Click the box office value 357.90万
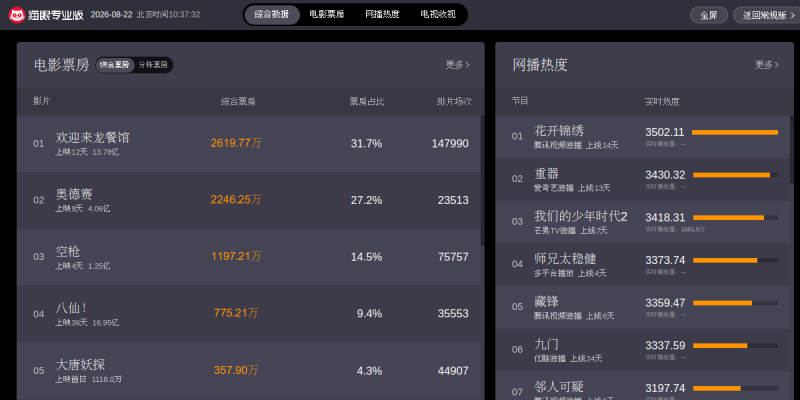800x400 pixels. [x=236, y=370]
